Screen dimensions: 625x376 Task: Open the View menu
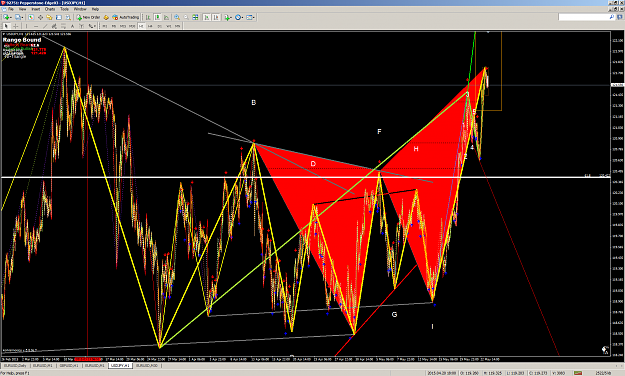[x=22, y=9]
